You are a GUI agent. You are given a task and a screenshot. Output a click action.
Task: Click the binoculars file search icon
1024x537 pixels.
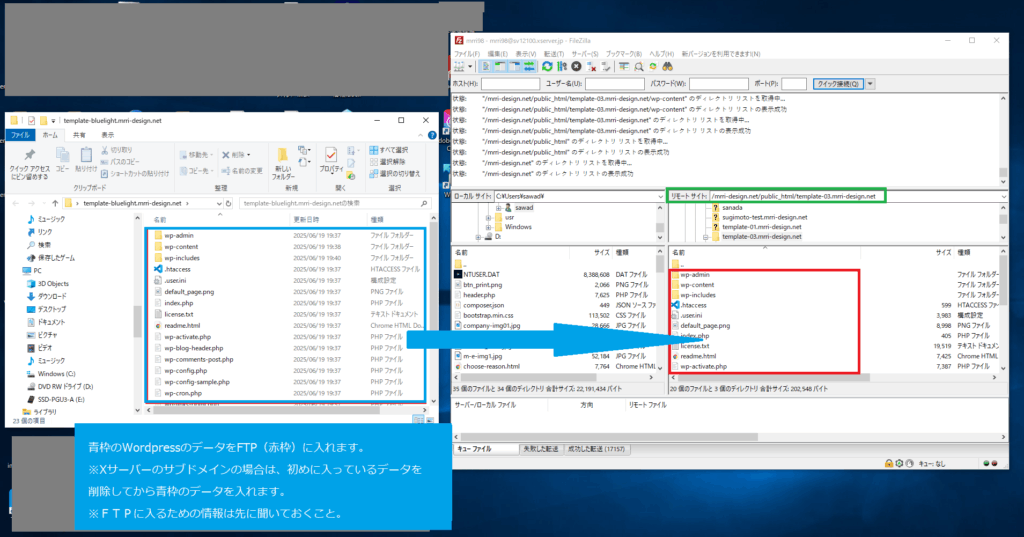point(667,66)
